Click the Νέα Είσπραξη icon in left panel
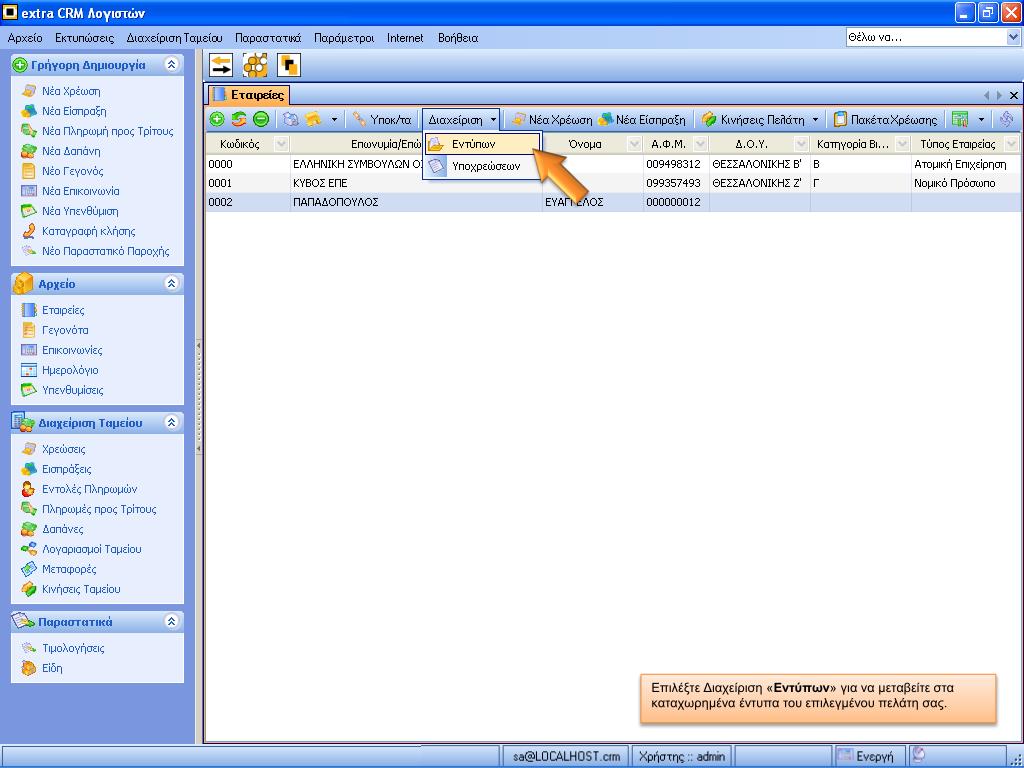This screenshot has height=768, width=1024. click(x=29, y=111)
